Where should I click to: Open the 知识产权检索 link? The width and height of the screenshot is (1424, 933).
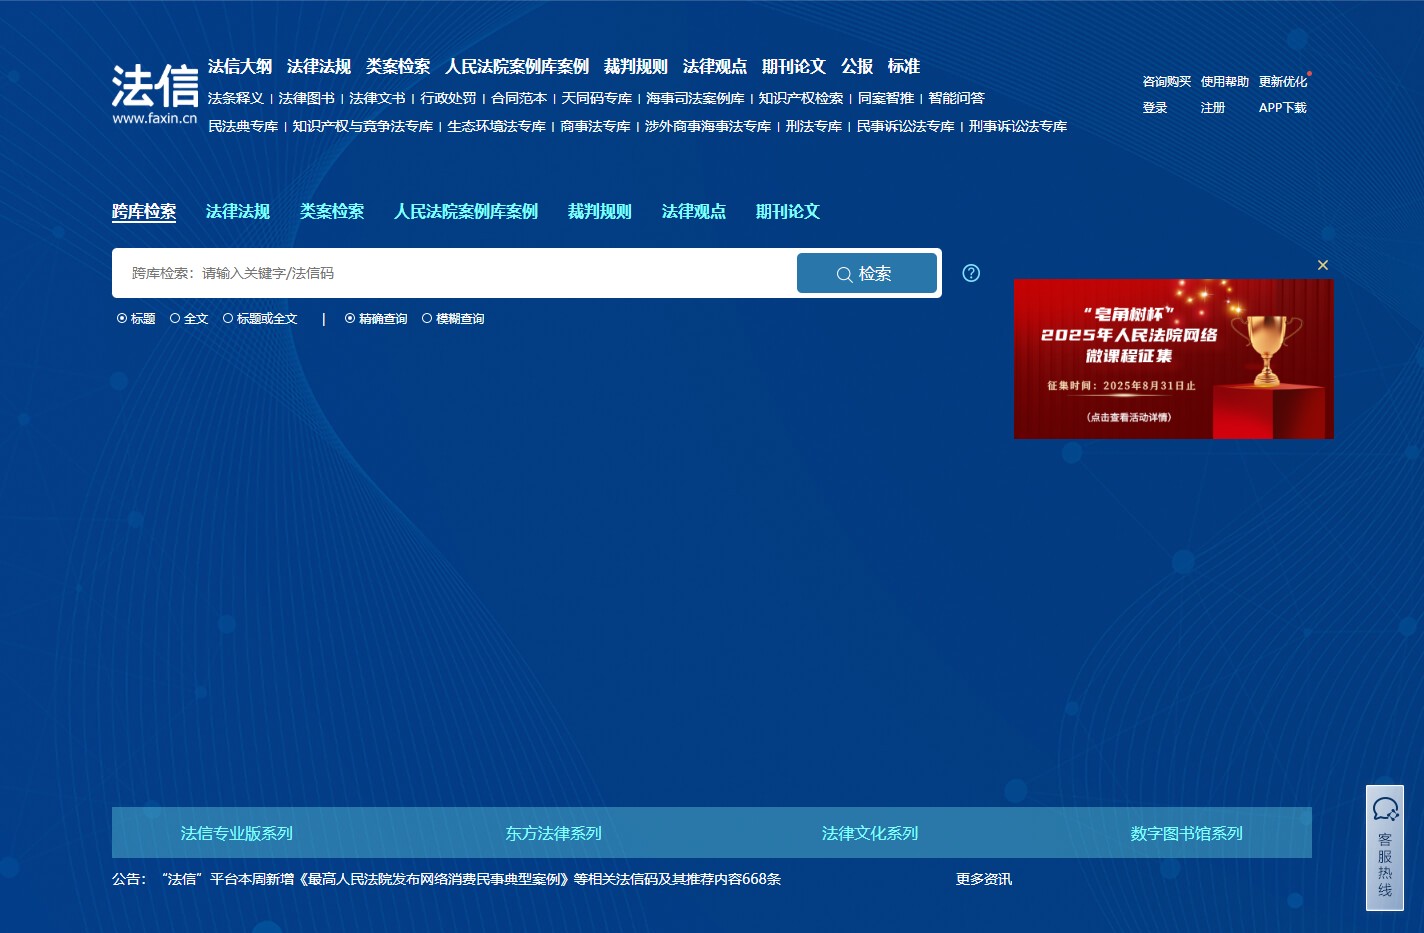click(801, 98)
